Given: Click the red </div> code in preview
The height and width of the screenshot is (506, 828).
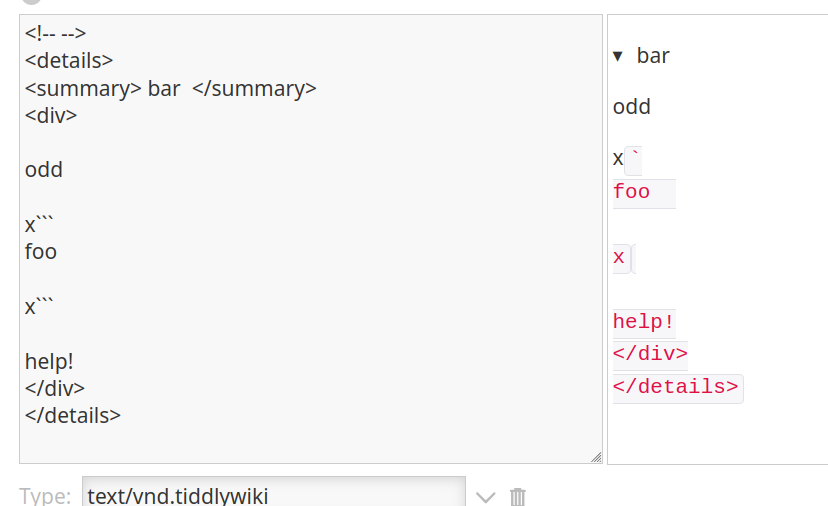Looking at the screenshot, I should coord(650,354).
